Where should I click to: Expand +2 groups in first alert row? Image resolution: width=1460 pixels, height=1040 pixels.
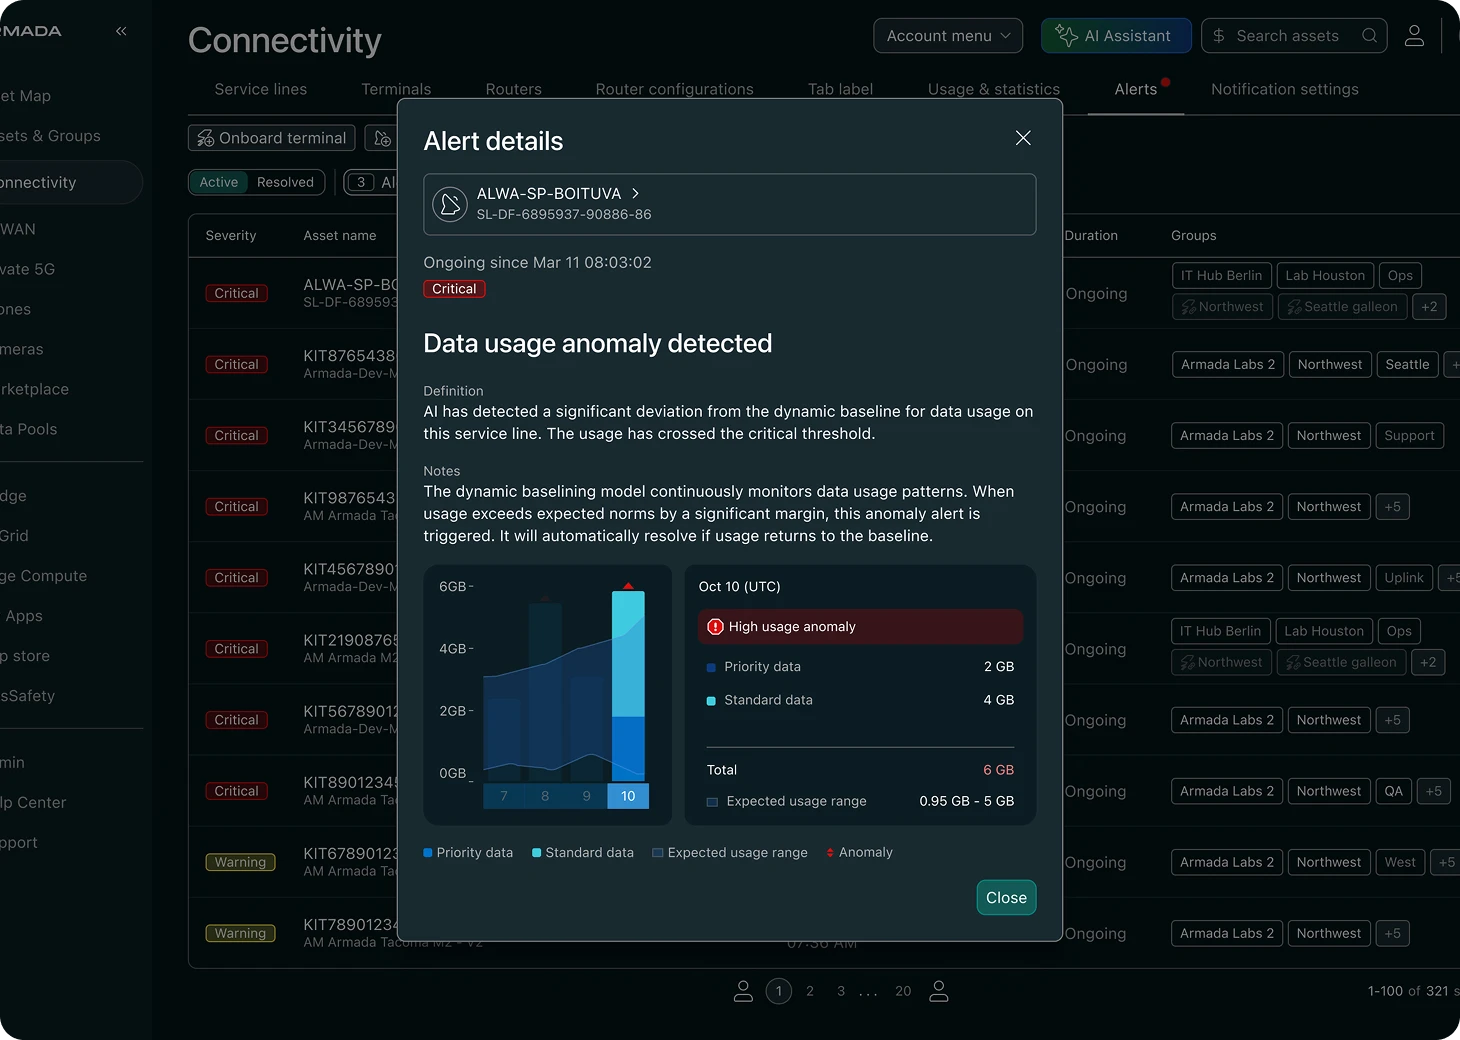click(1429, 307)
